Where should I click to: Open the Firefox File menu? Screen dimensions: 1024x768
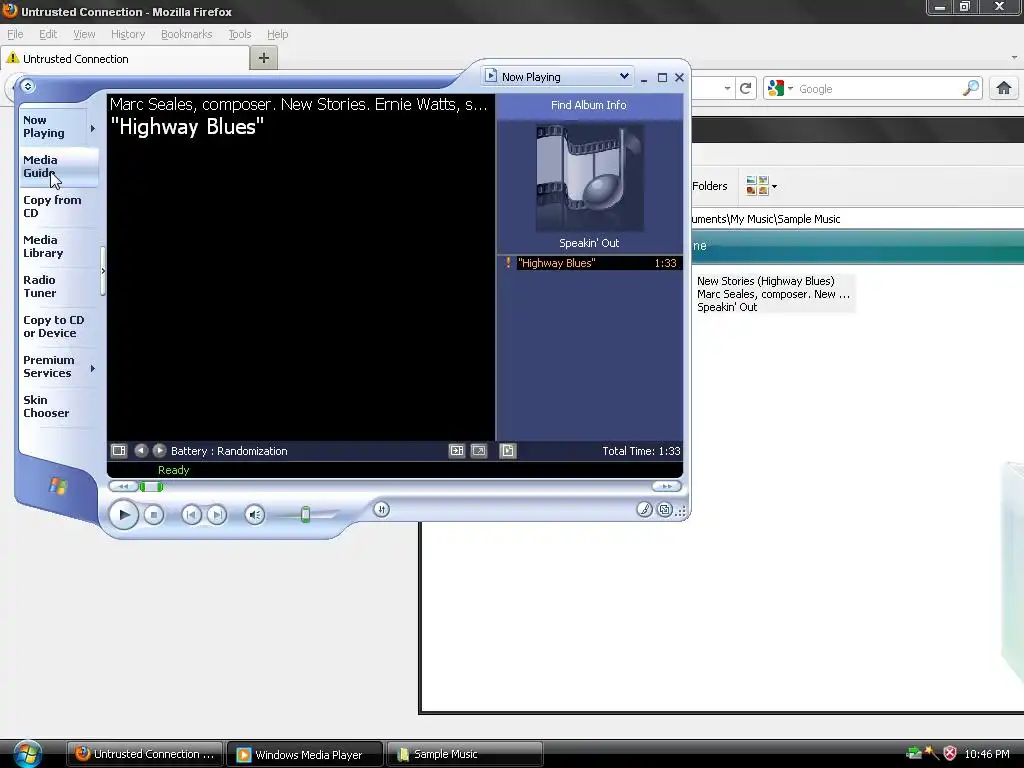pos(15,34)
